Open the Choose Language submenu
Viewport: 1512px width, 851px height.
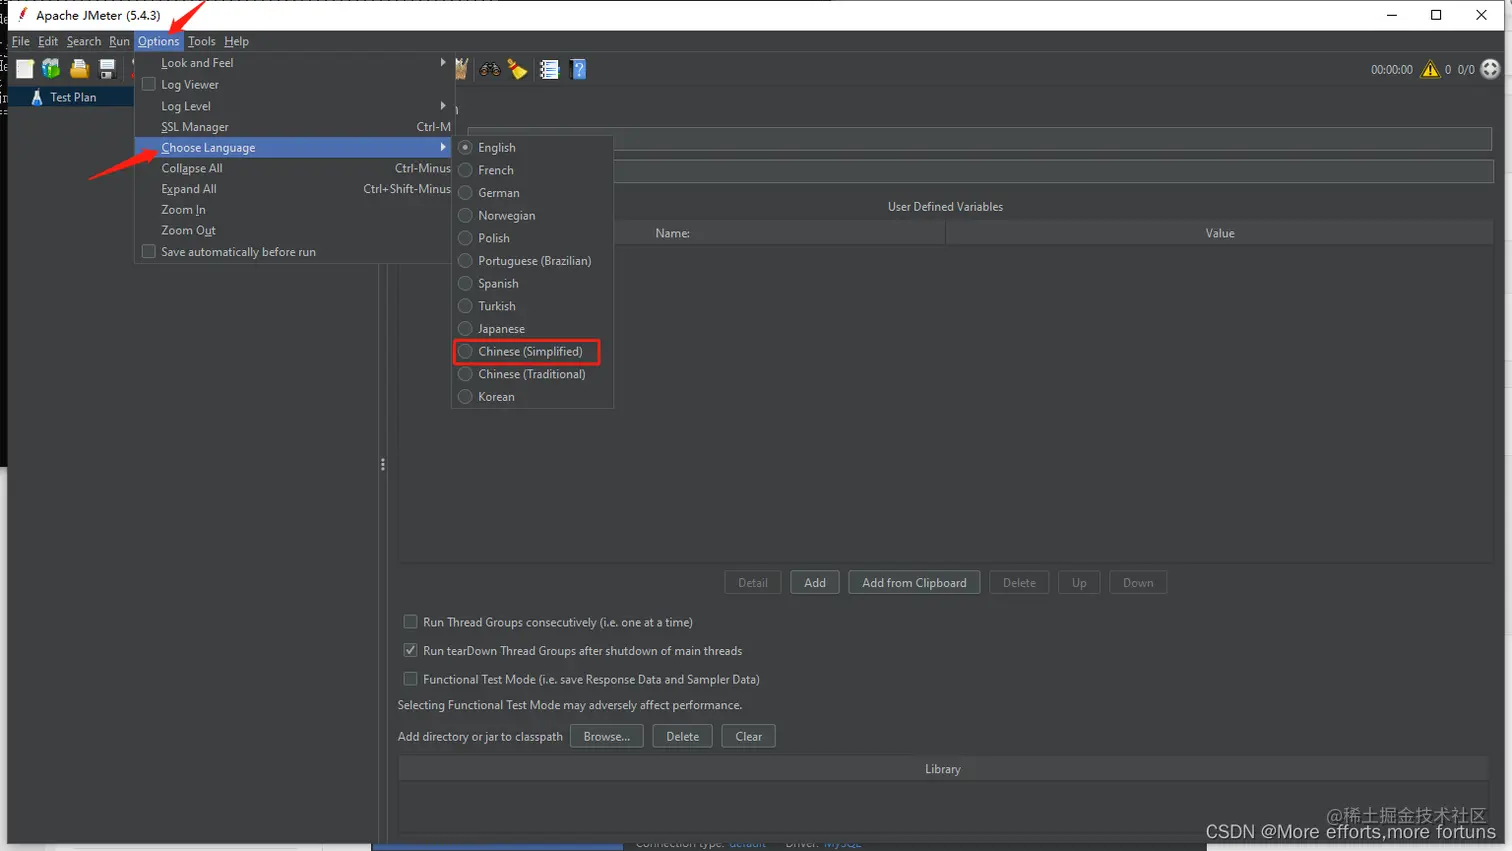coord(294,147)
